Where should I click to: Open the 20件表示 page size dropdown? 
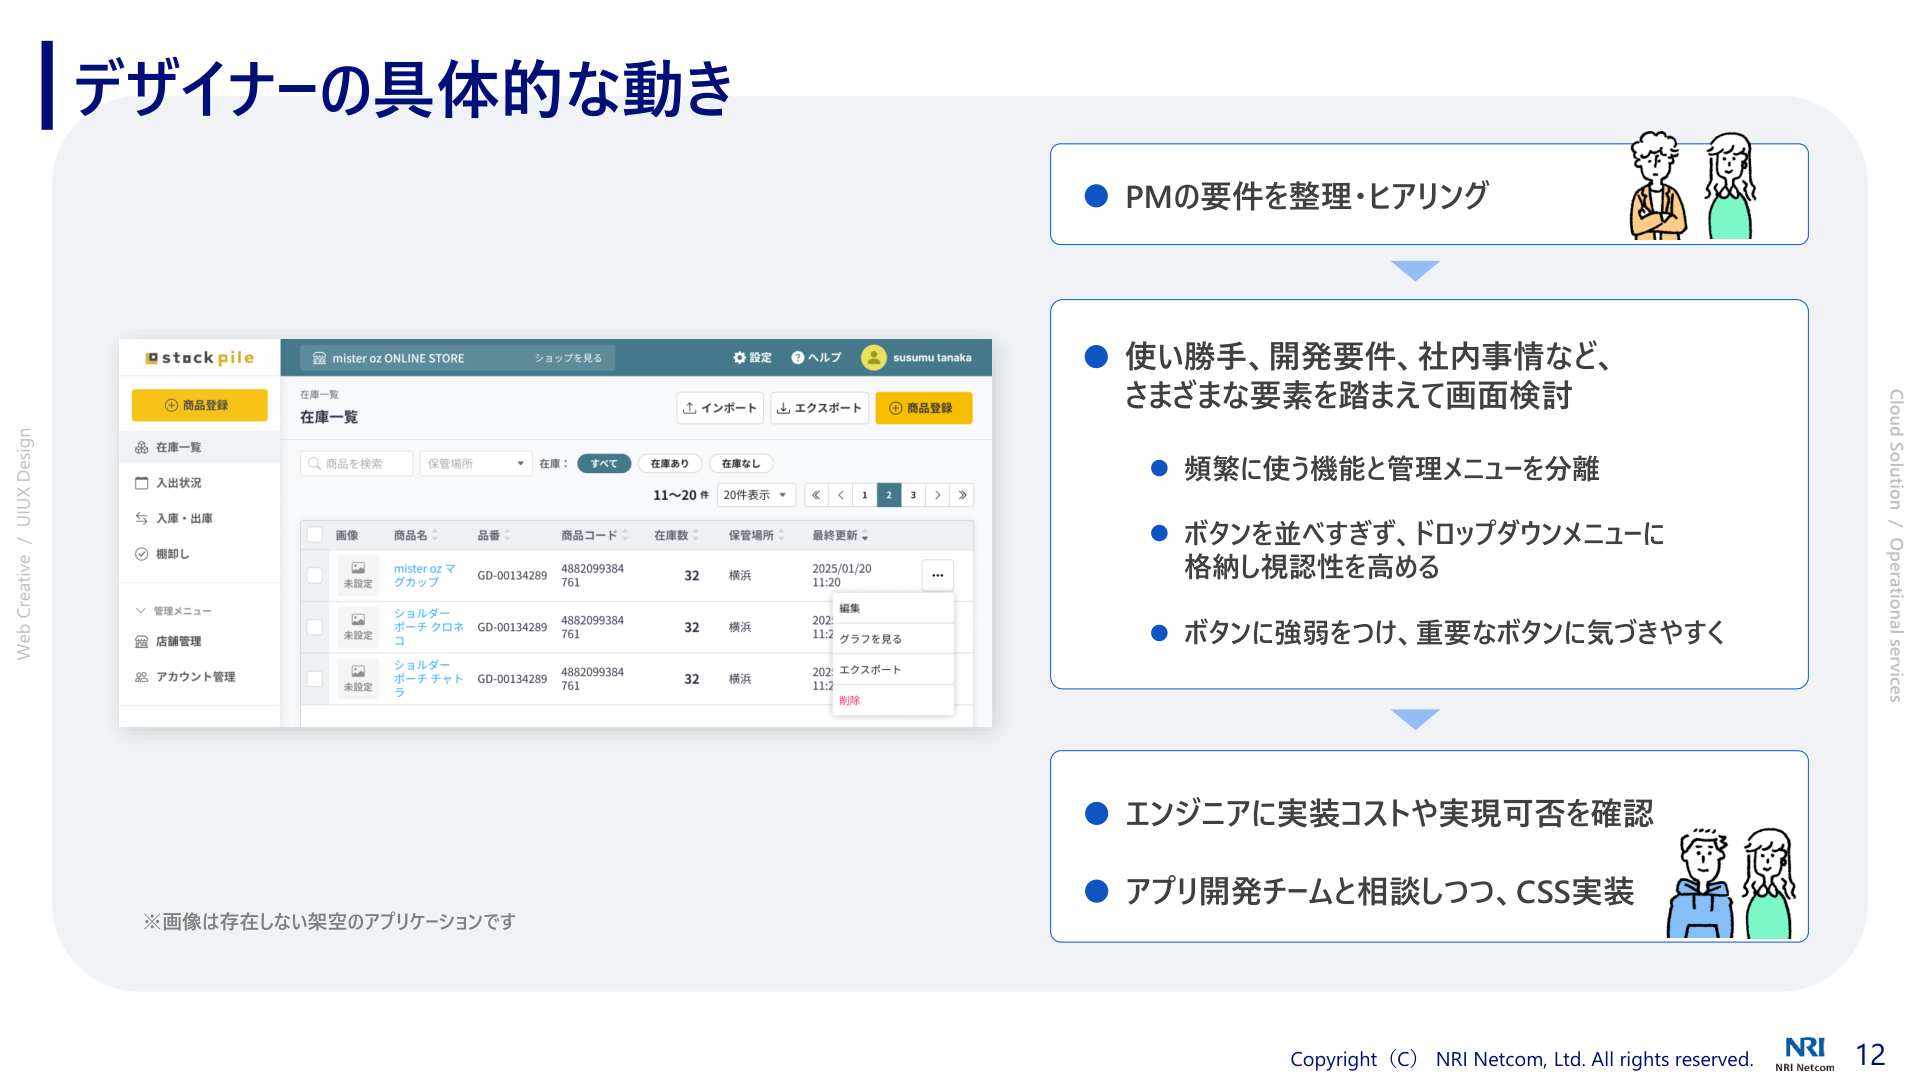(x=755, y=495)
